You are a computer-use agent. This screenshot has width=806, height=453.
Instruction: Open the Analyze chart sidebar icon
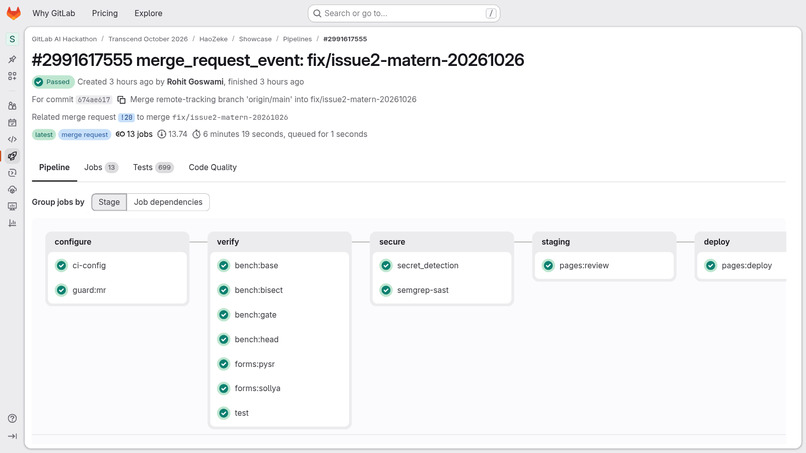[x=12, y=223]
